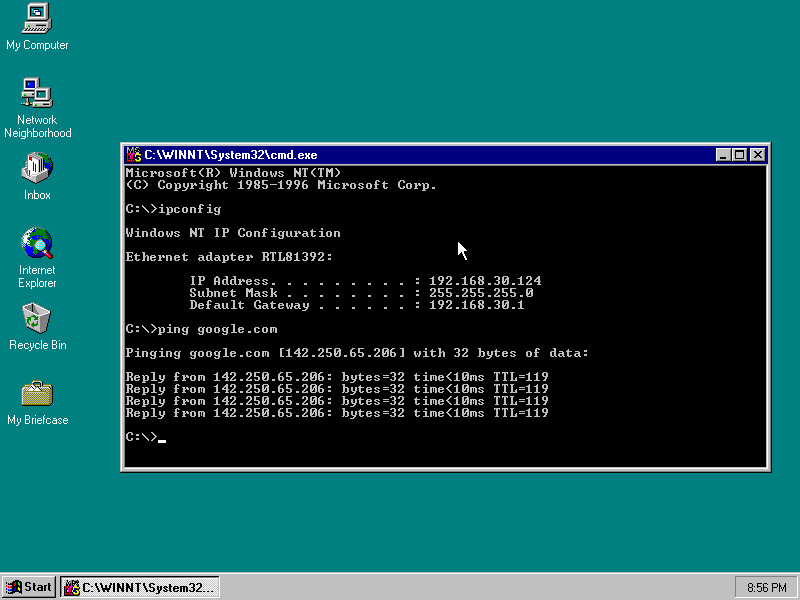800x600 pixels.
Task: Click the 8:56 PM clock in tray
Action: tap(766, 588)
